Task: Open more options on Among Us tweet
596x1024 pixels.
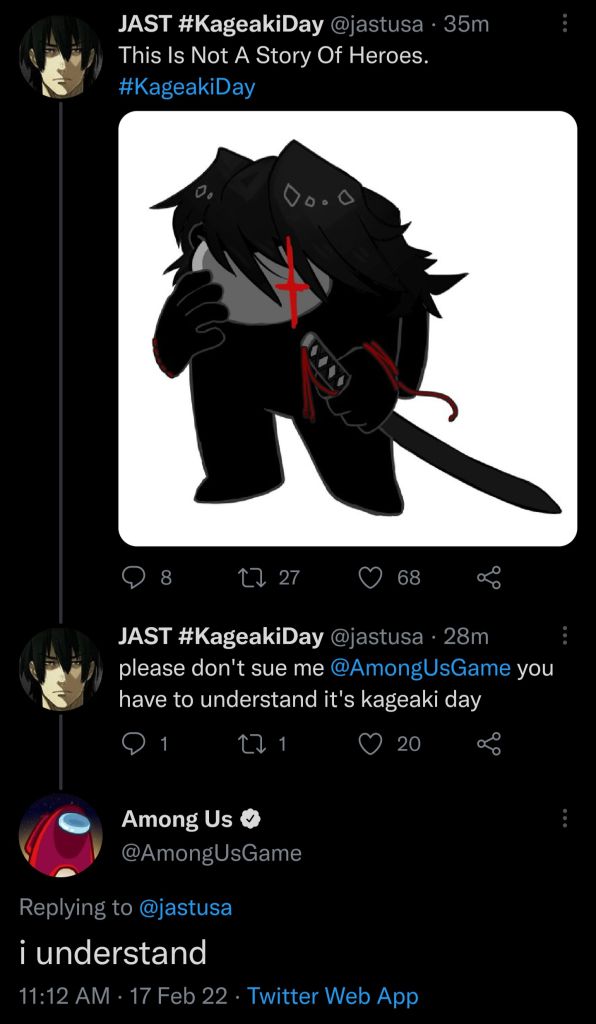Action: point(565,818)
